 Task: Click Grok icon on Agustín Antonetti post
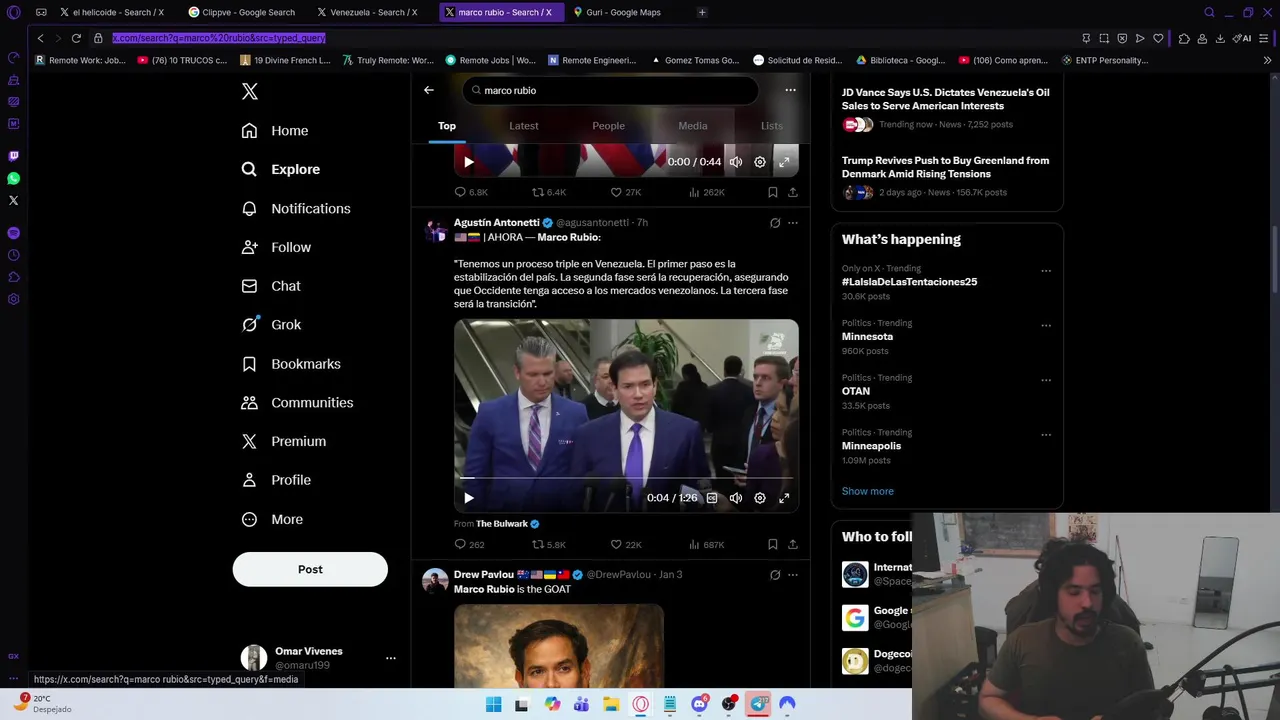[775, 223]
